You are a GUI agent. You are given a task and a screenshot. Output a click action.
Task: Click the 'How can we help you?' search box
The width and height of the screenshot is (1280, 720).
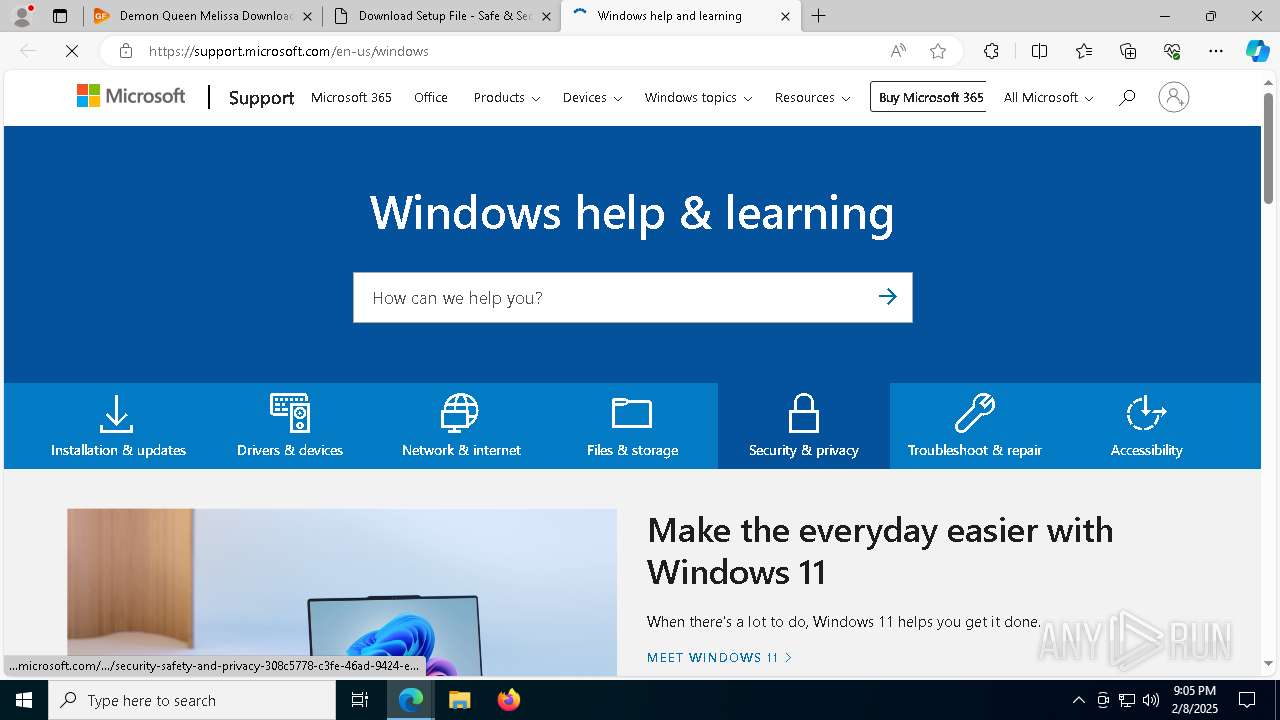click(632, 297)
